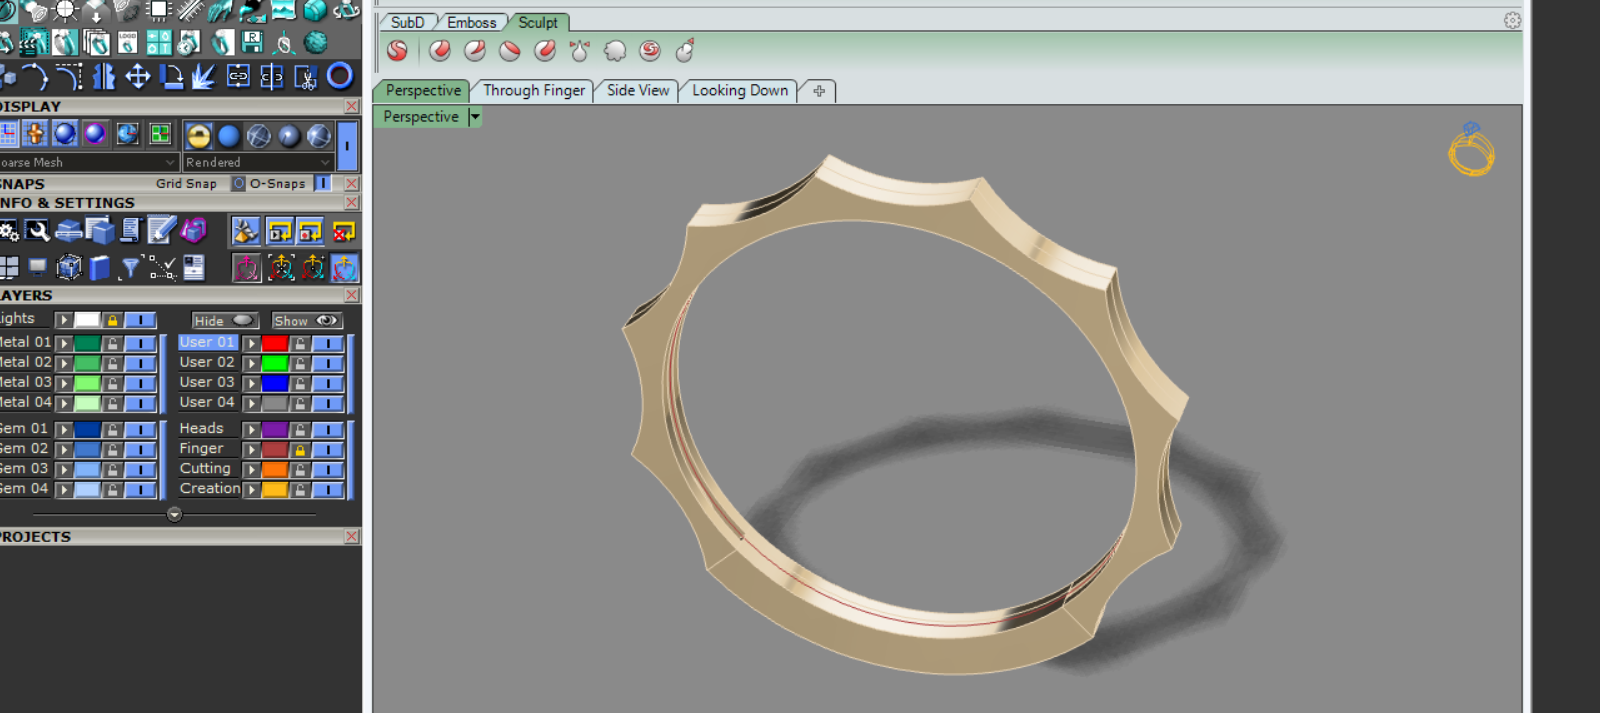The width and height of the screenshot is (1600, 713).
Task: Expand the Metal 01 layer arrow
Action: pos(64,343)
